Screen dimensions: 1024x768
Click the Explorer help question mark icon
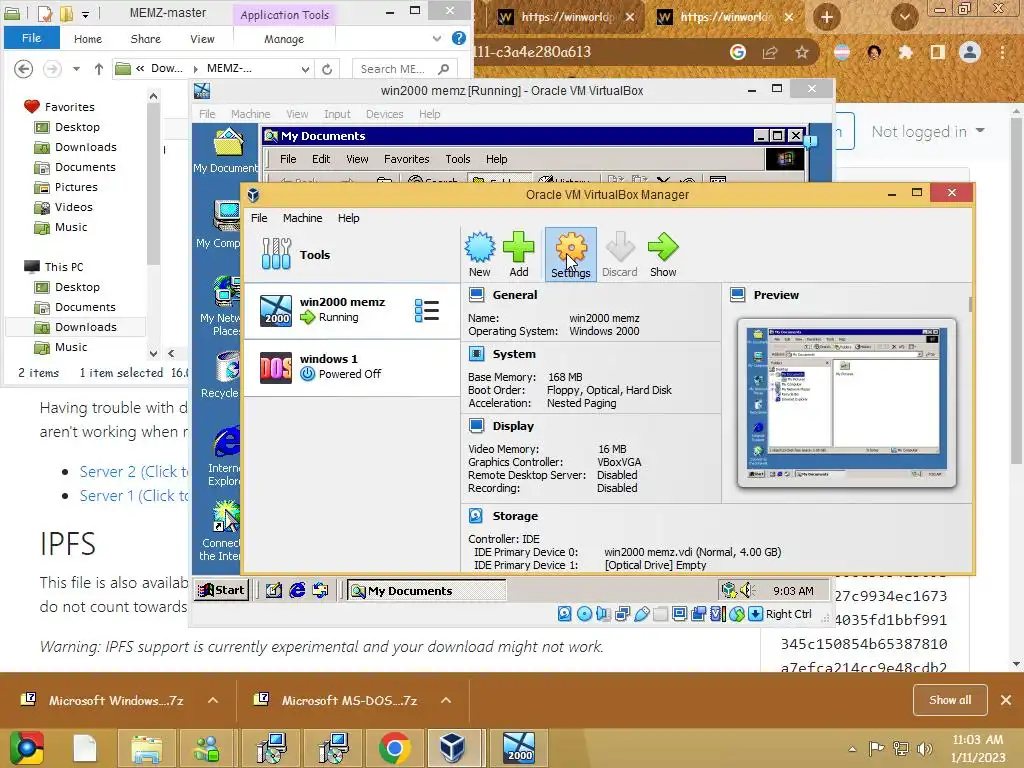(x=459, y=39)
